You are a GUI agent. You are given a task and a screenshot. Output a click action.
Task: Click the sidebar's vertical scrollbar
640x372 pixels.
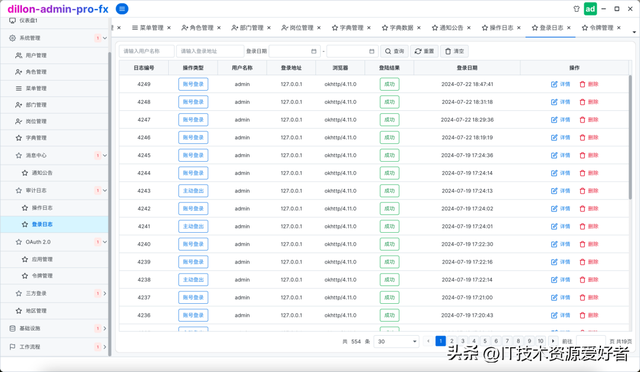coord(109,203)
